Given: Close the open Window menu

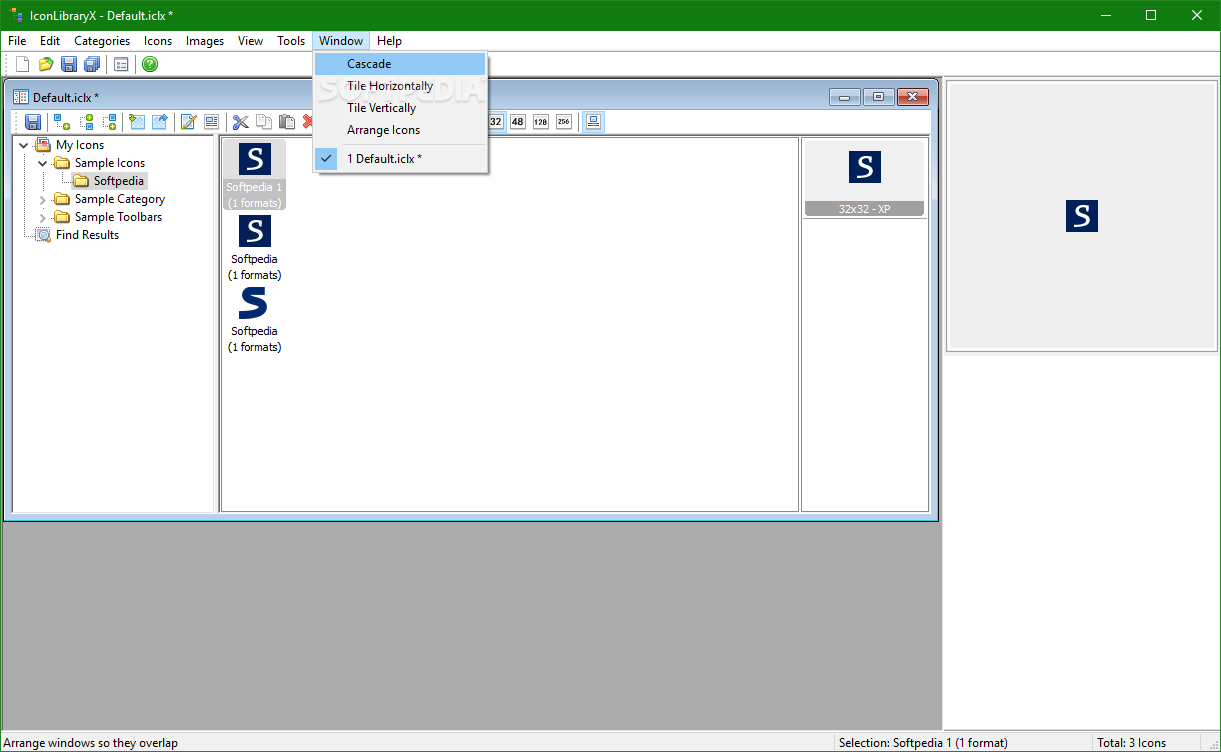Looking at the screenshot, I should pos(341,41).
